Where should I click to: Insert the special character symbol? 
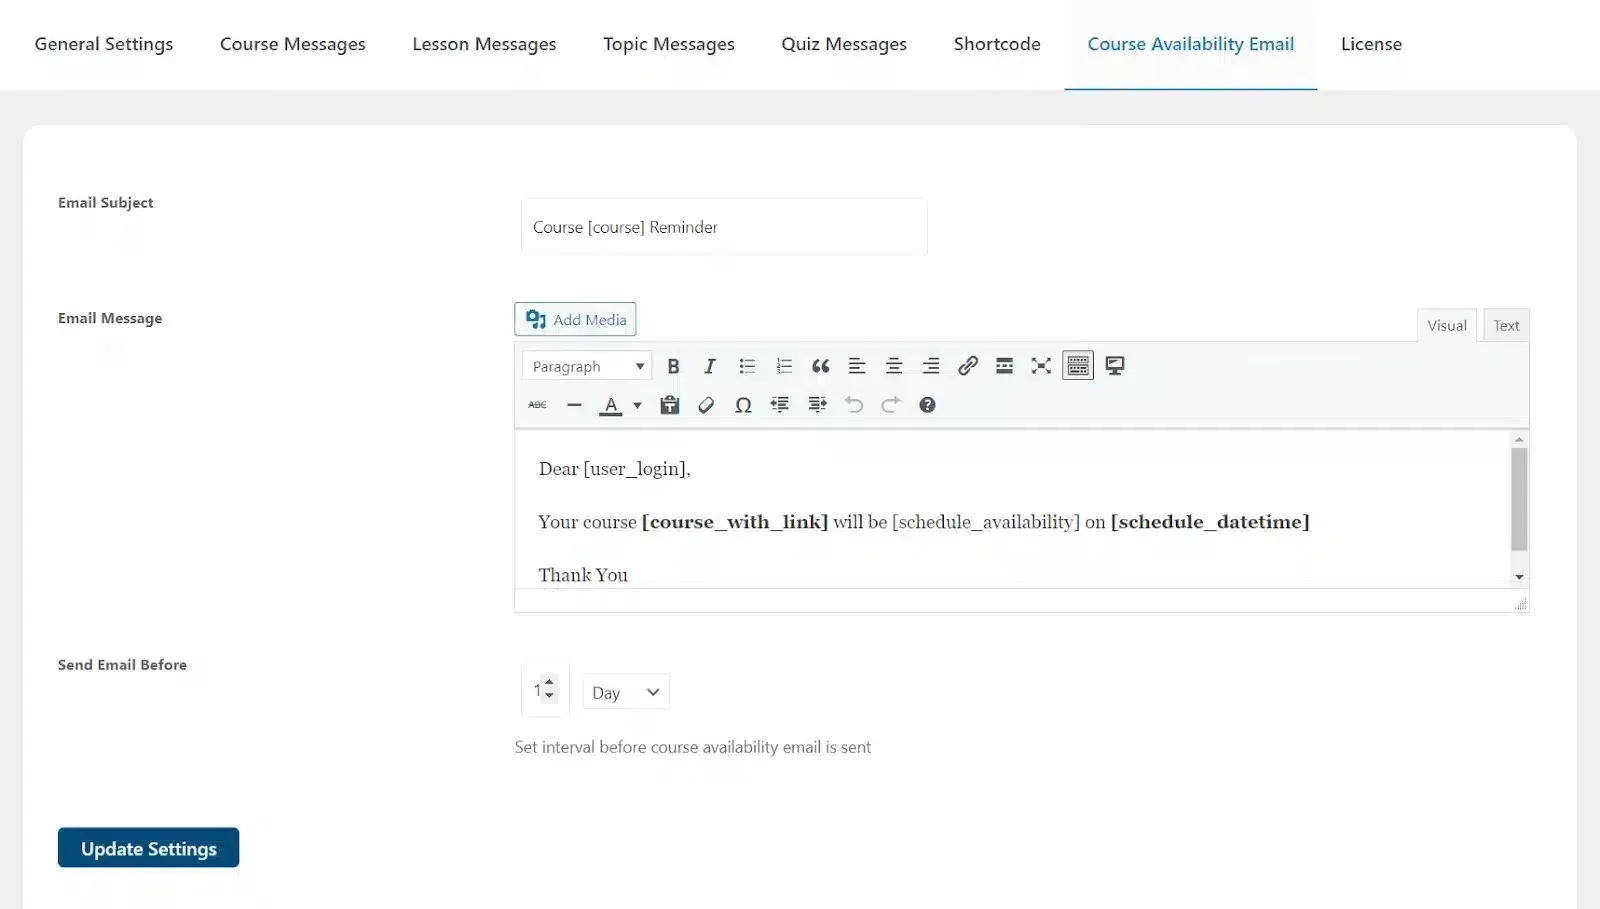click(743, 405)
